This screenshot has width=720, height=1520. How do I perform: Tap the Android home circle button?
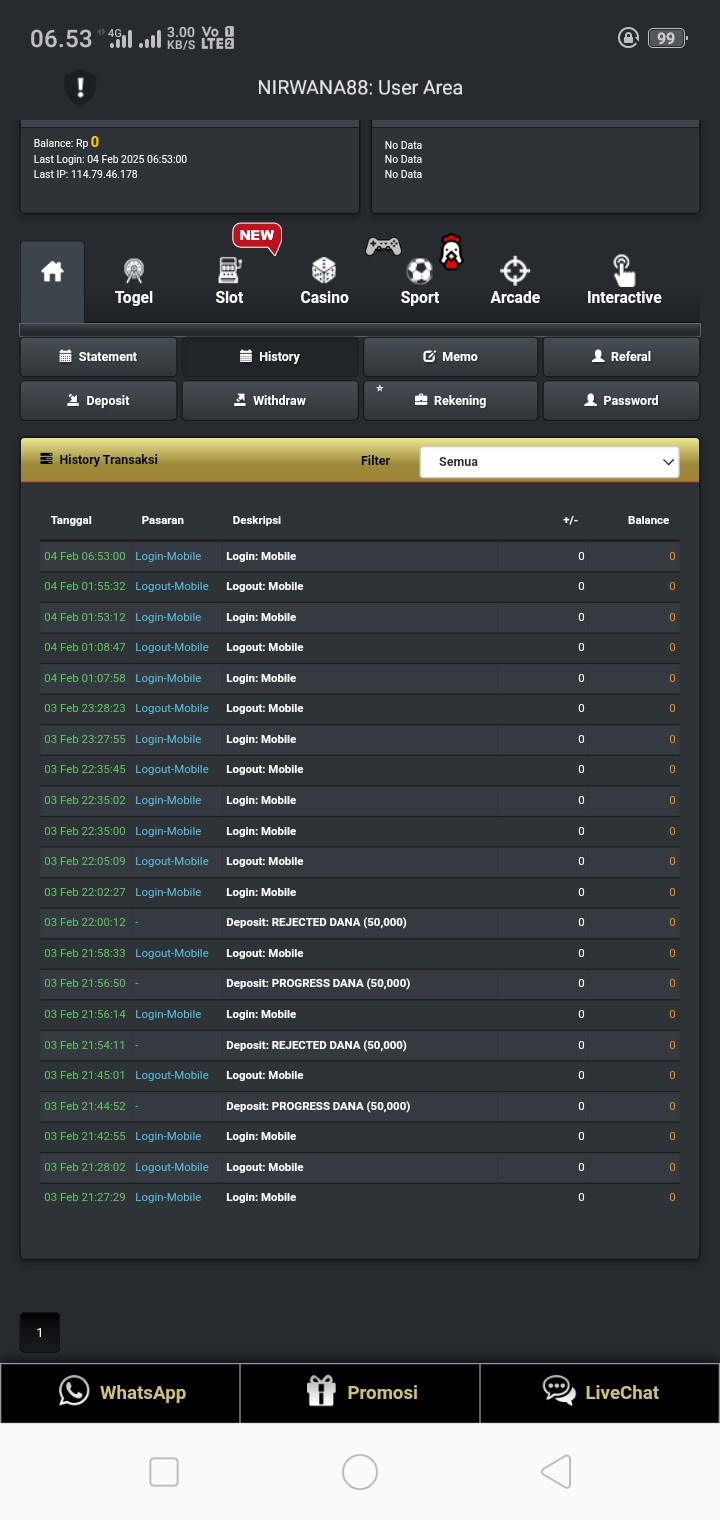(360, 1472)
